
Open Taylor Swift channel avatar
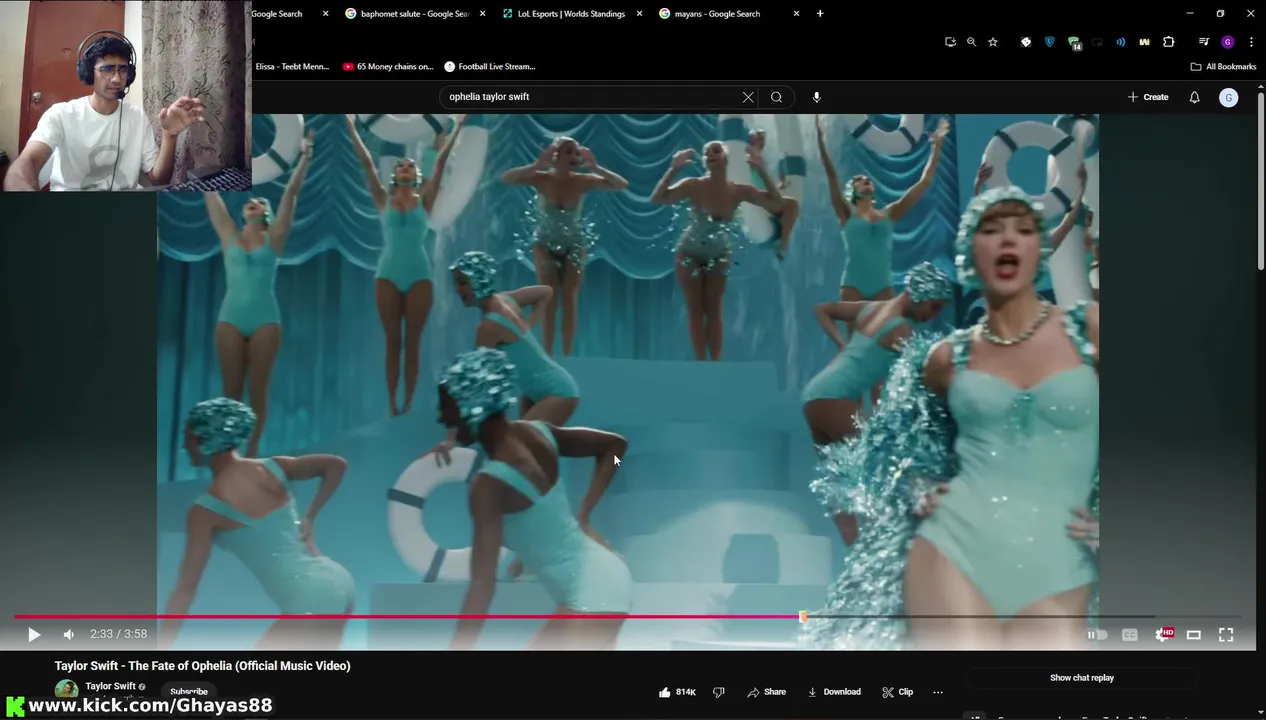(66, 690)
